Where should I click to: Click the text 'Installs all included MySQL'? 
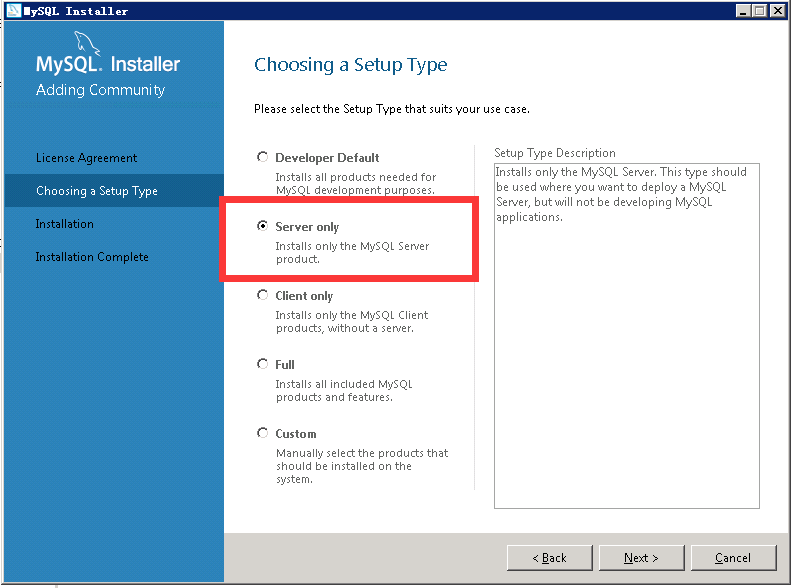[344, 384]
